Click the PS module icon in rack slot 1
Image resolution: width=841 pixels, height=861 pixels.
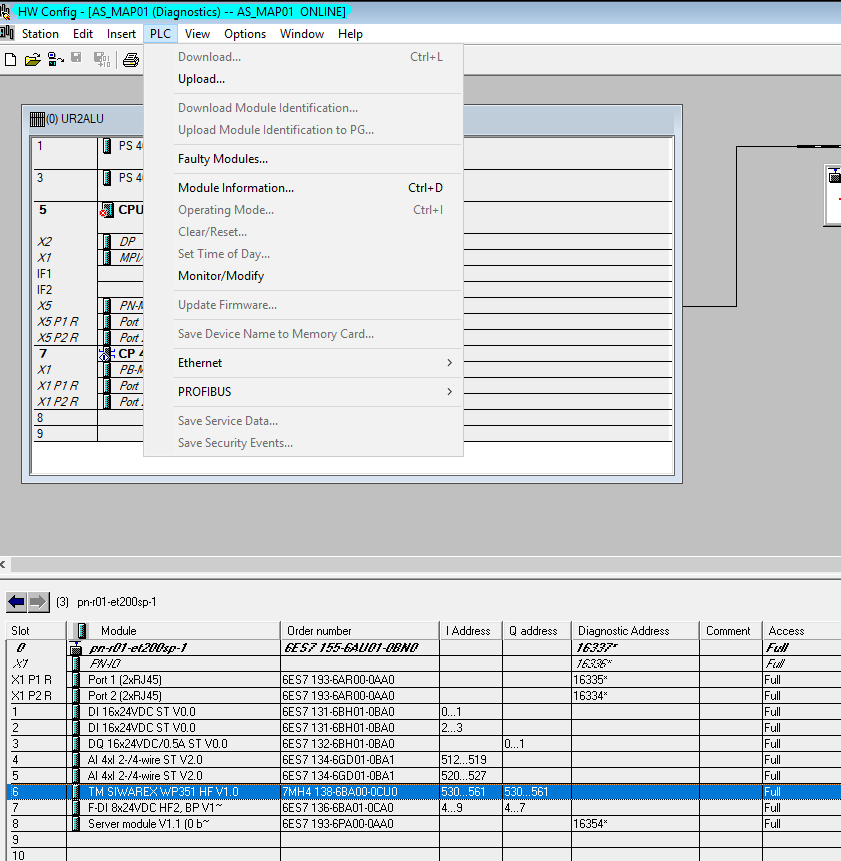[107, 146]
